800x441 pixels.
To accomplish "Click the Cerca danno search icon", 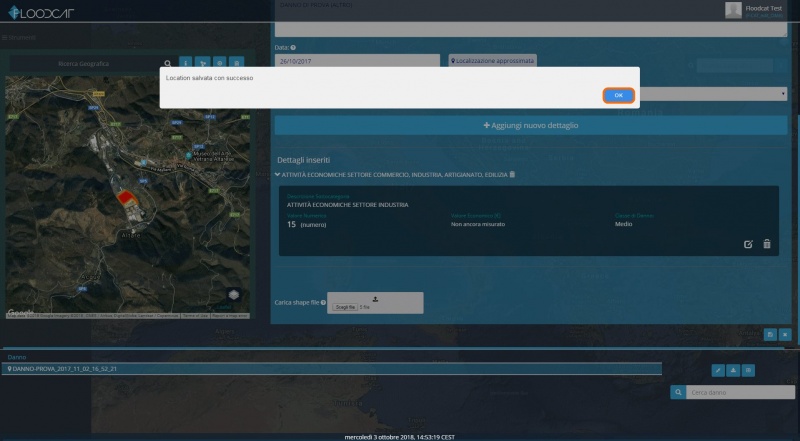I will (678, 394).
